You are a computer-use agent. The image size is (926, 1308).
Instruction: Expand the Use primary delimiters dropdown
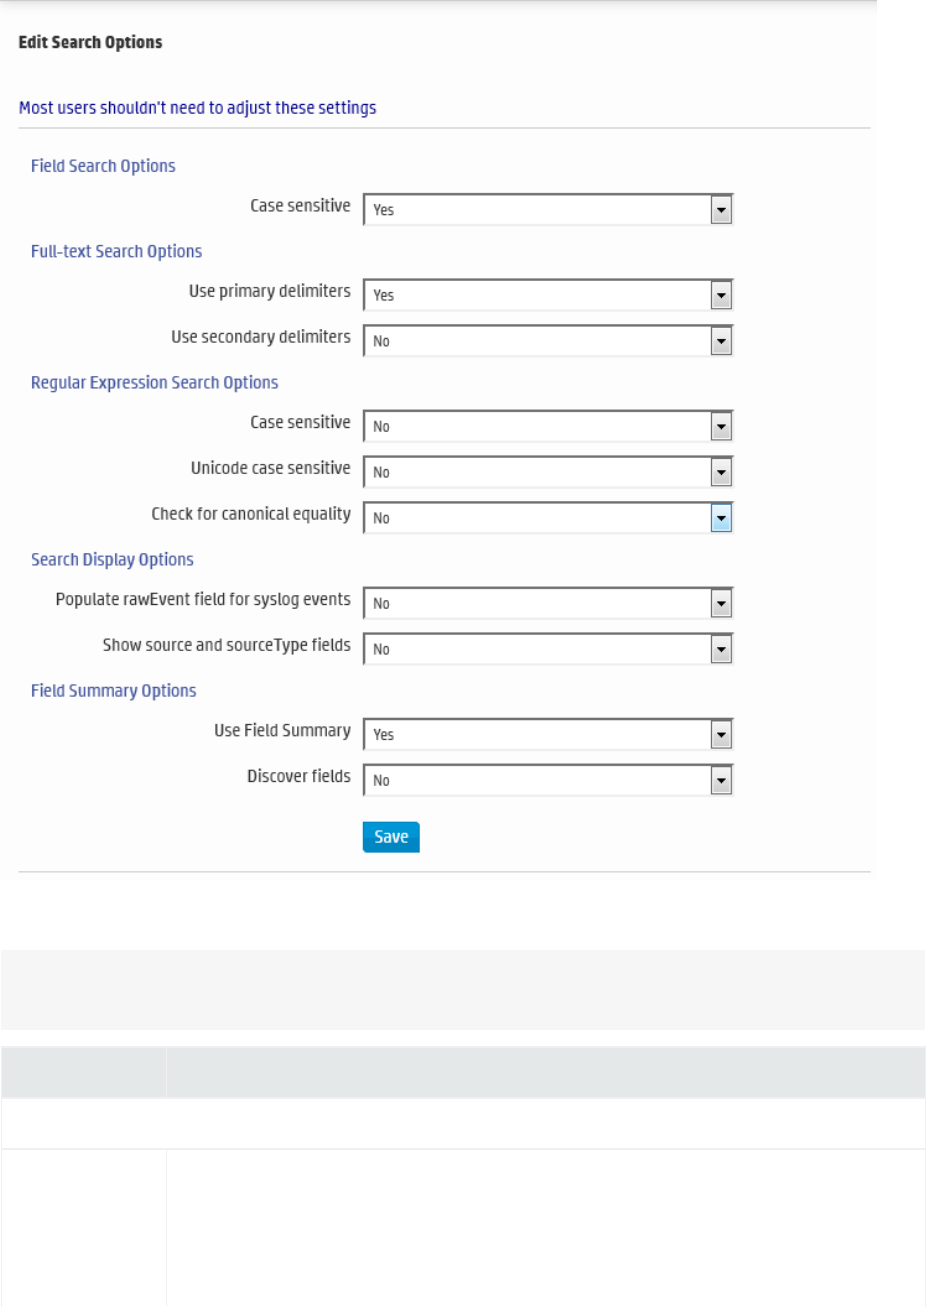tap(548, 295)
